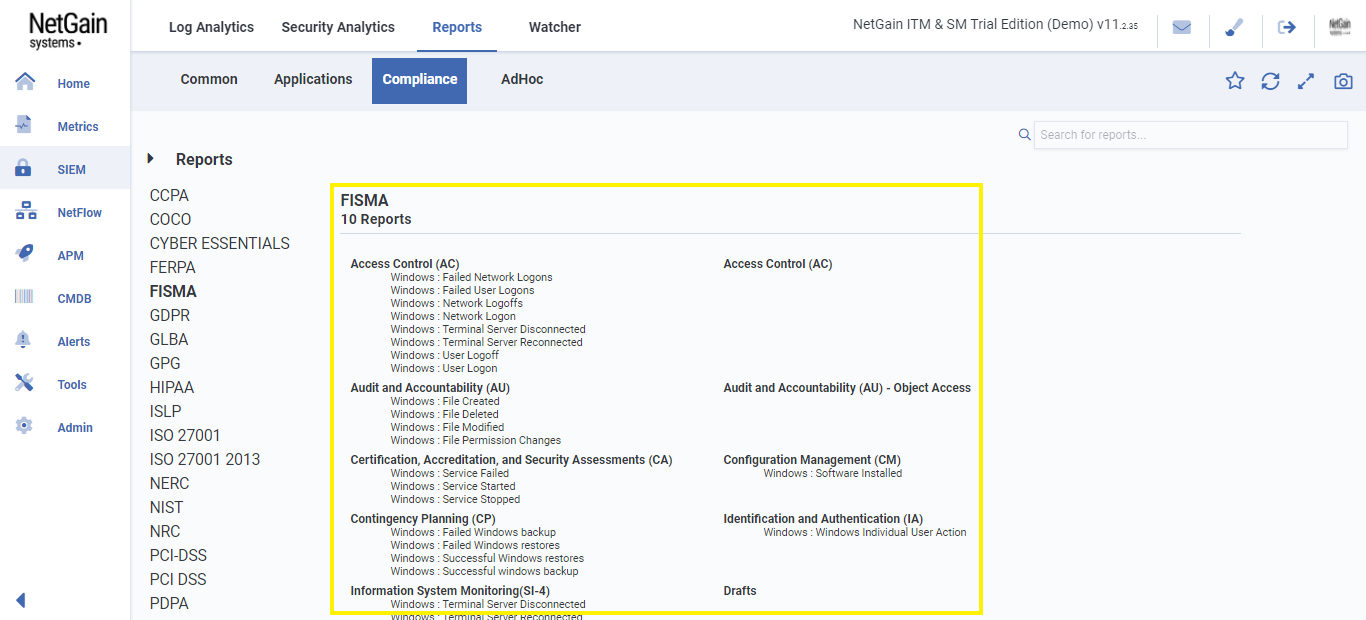Open Windows : Failed Windows backup report

coord(473,532)
